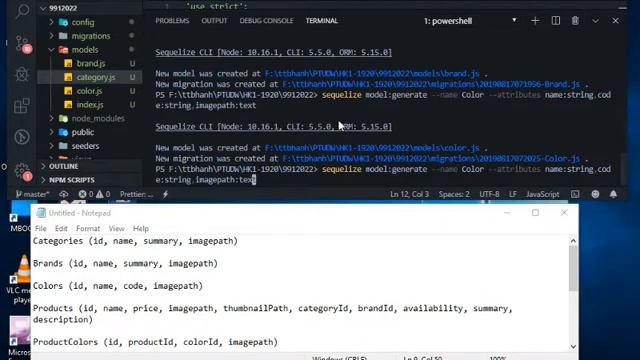
Task: Switch to the DEBUG CONSOLE tab
Action: tap(267, 21)
